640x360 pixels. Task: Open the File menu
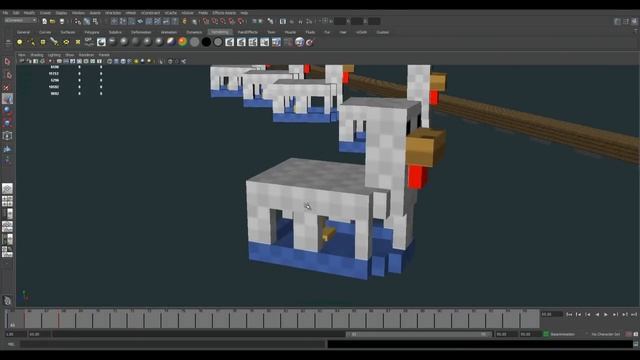point(5,13)
